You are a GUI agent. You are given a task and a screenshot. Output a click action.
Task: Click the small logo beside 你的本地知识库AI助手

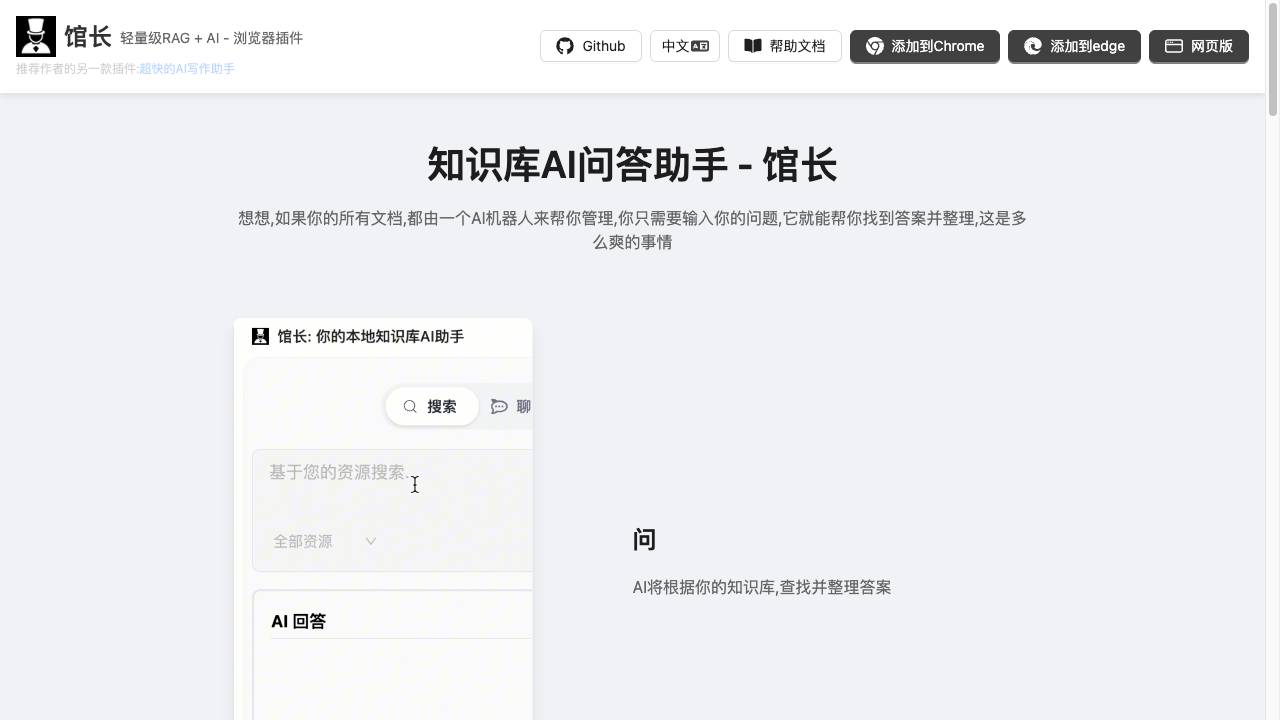260,337
